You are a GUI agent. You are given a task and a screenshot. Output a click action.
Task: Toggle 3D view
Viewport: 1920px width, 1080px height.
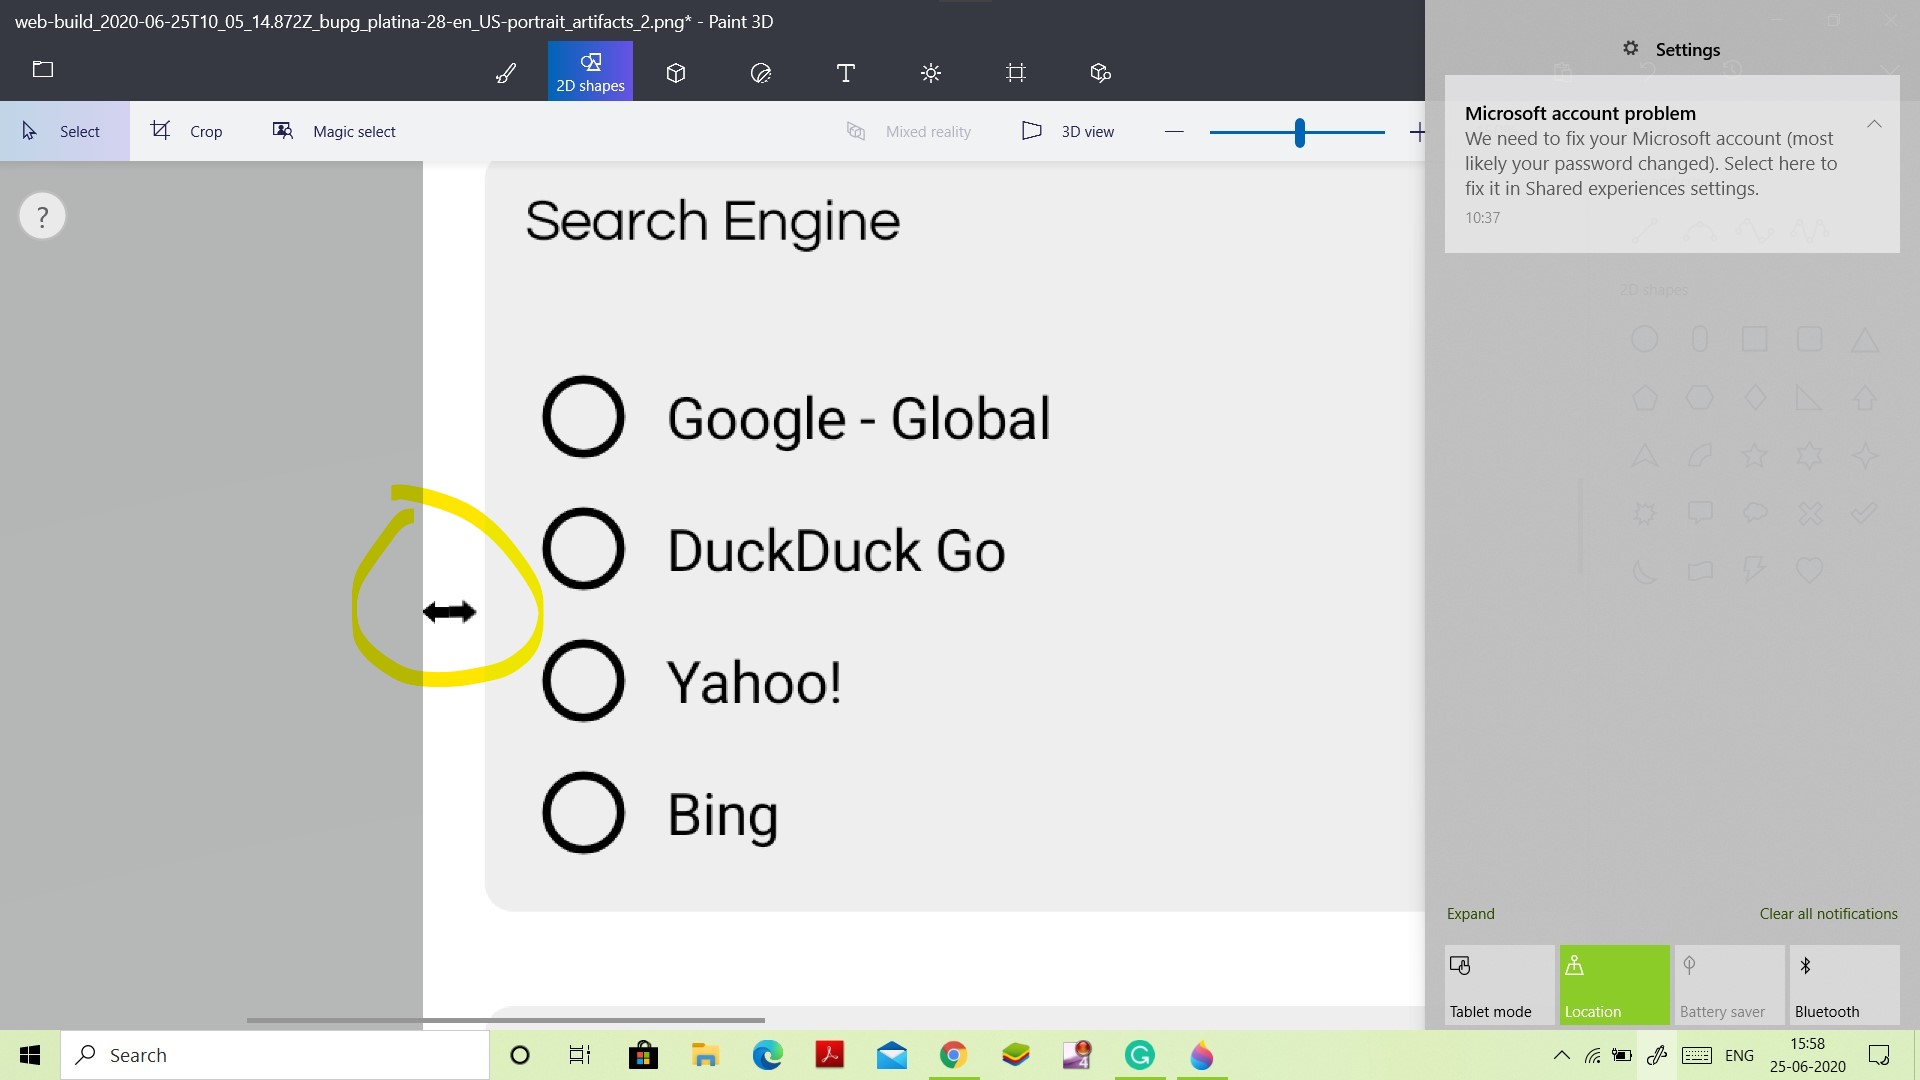pyautogui.click(x=1068, y=131)
